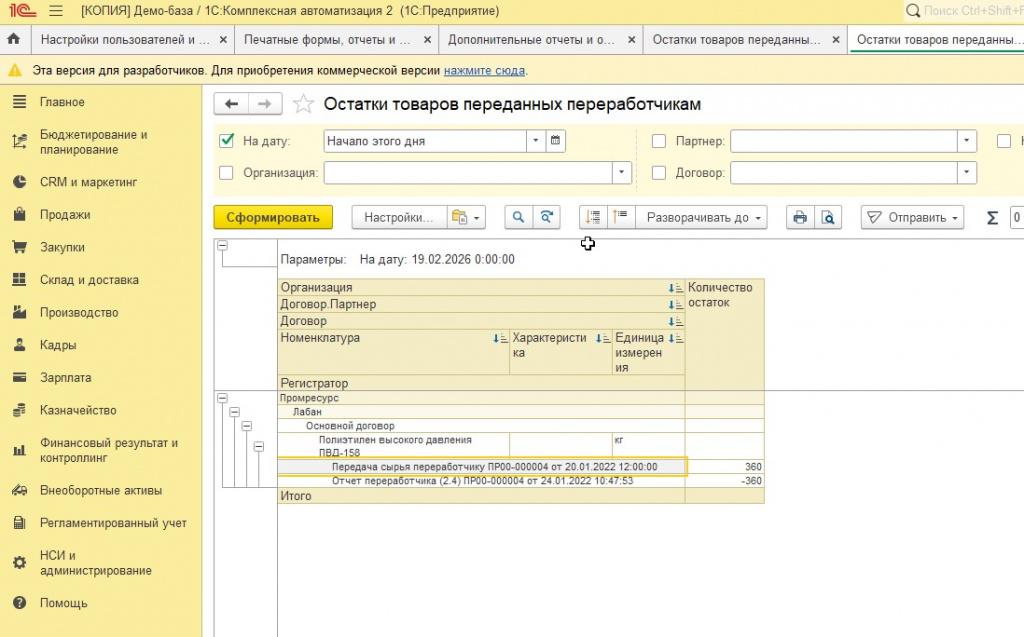Collapse the 'Промресурс' group tree node
The width and height of the screenshot is (1024, 637).
coord(222,398)
